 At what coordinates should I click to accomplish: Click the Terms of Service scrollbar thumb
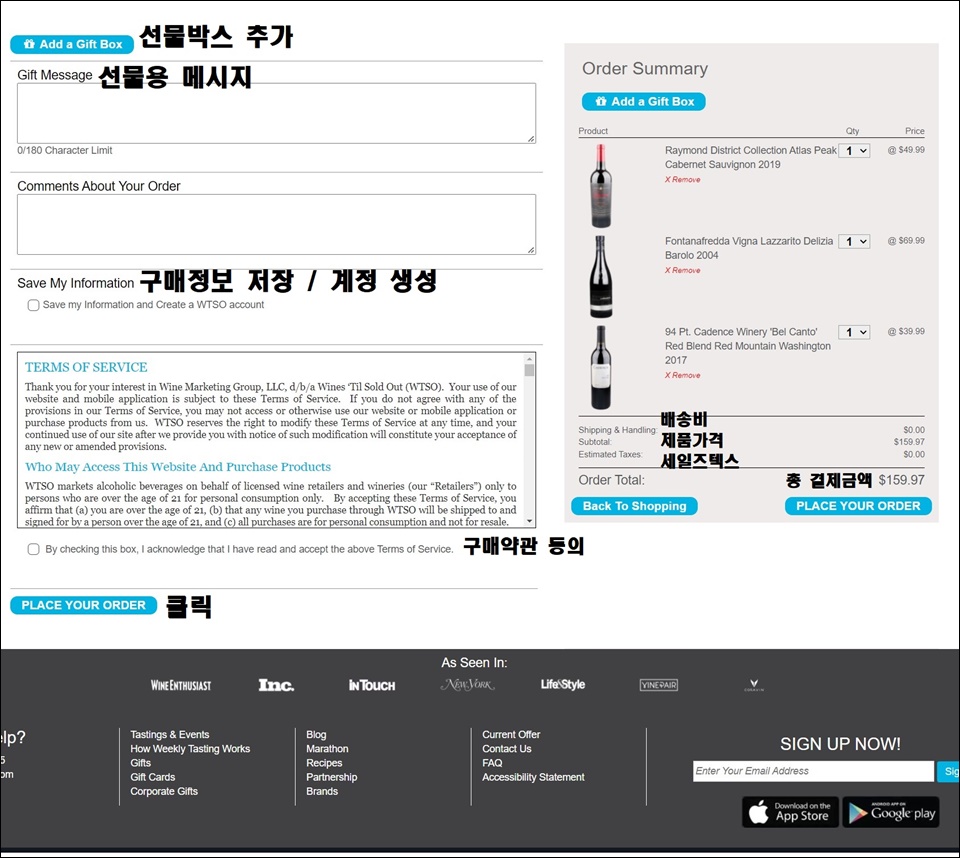pyautogui.click(x=529, y=370)
